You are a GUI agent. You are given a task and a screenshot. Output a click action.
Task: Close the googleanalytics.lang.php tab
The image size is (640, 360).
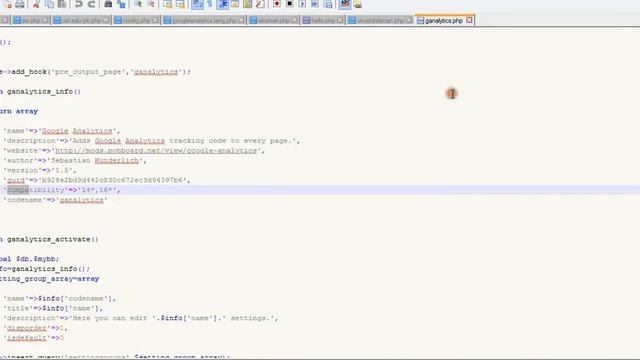[x=241, y=20]
